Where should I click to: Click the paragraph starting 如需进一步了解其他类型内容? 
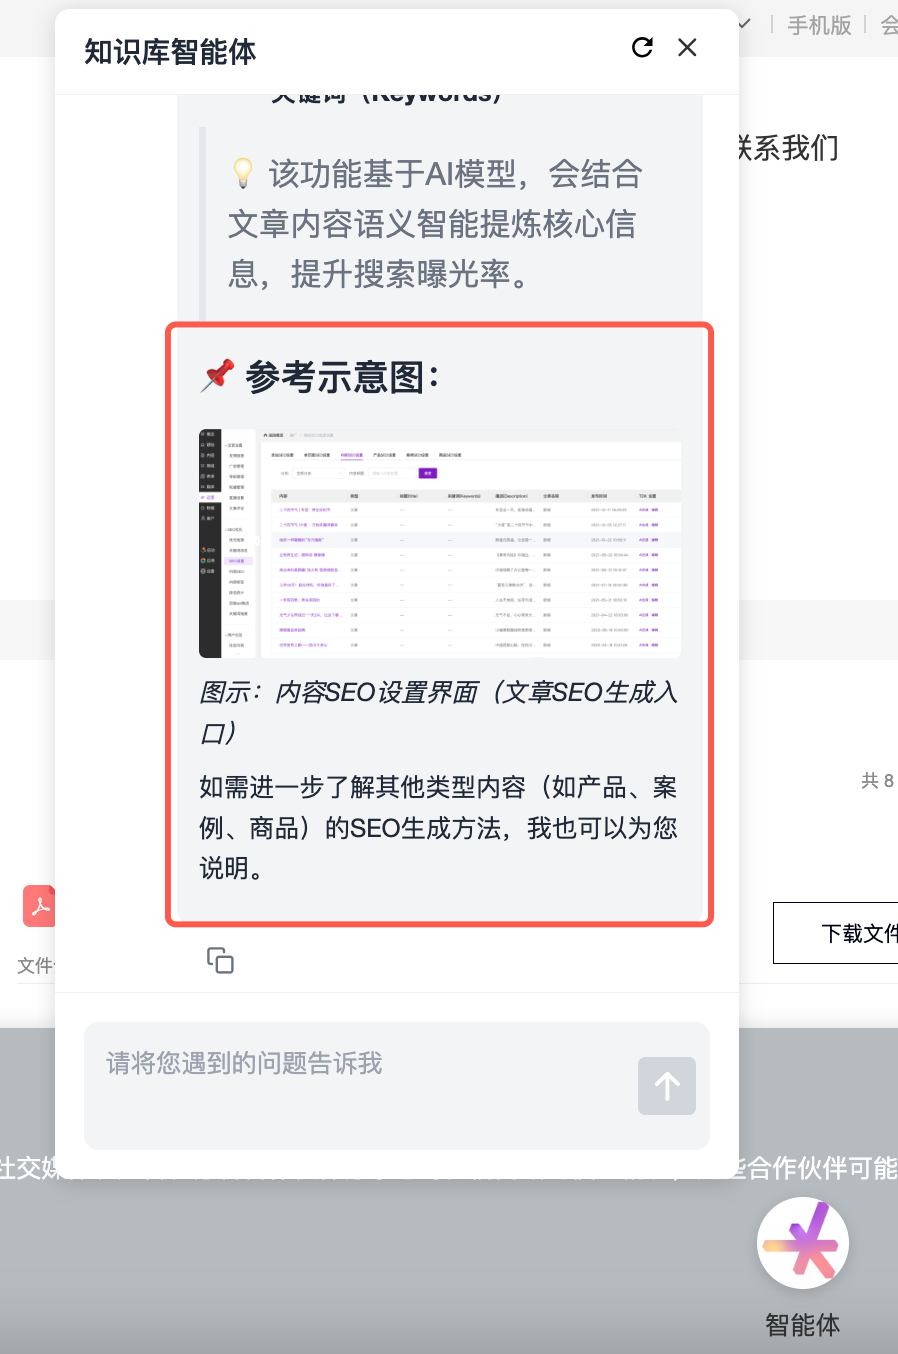click(x=439, y=828)
